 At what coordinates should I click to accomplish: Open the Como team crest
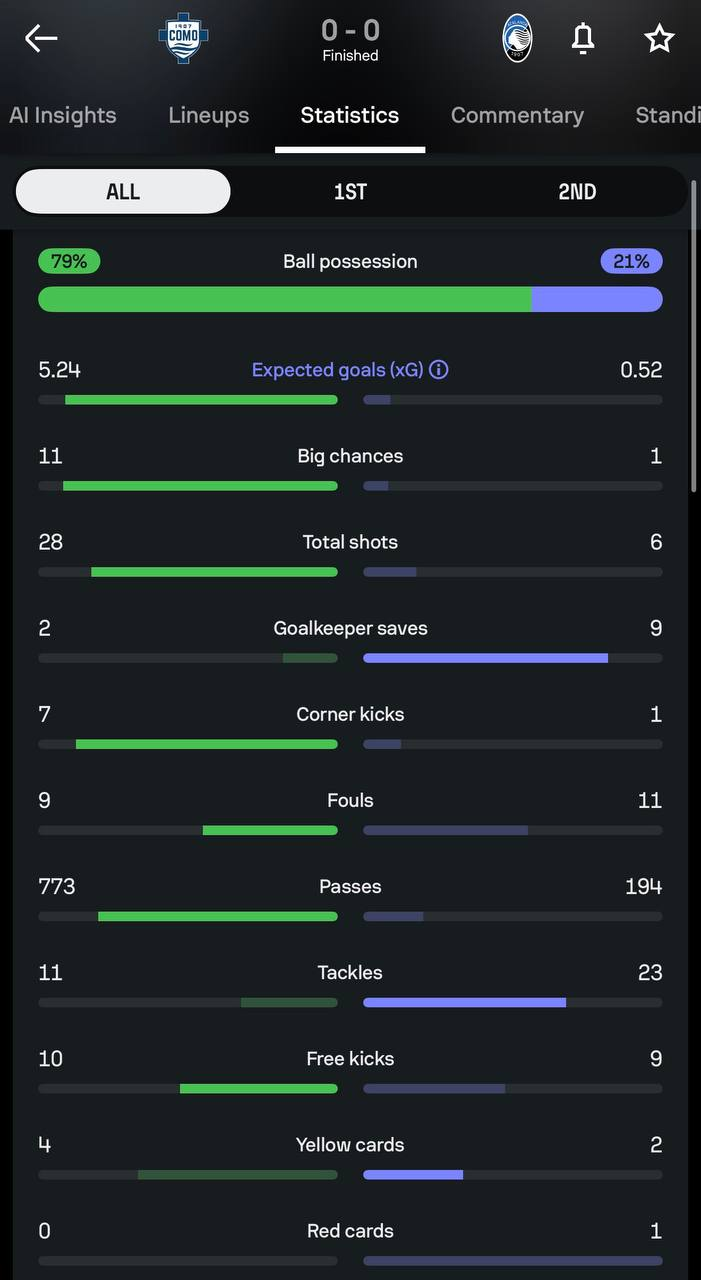[183, 38]
